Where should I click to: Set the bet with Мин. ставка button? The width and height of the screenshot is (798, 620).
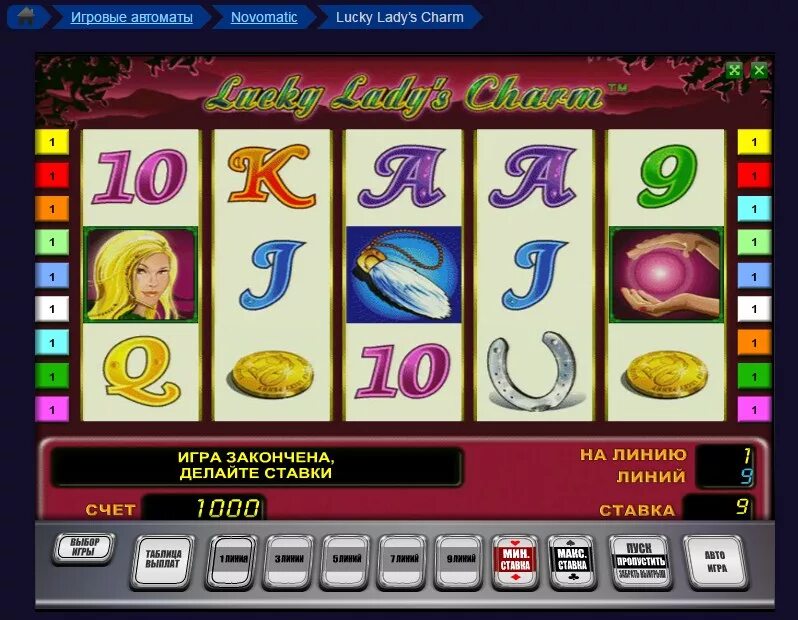pos(515,561)
